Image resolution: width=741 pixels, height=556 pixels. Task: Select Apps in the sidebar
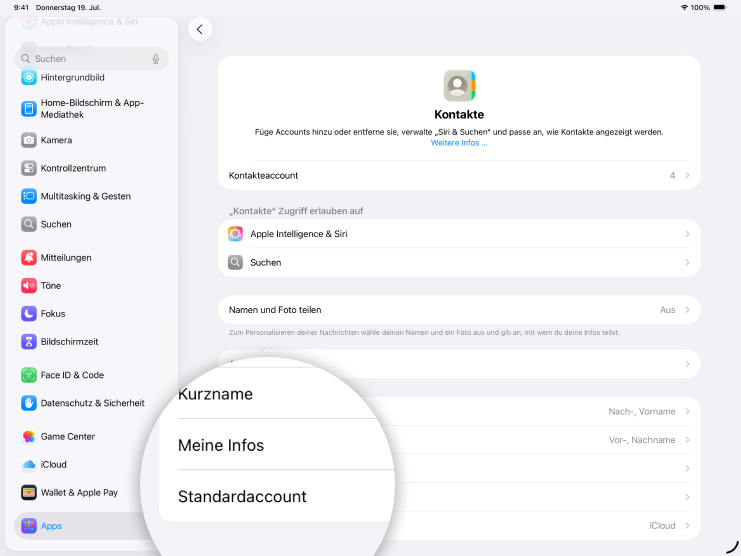coord(50,526)
